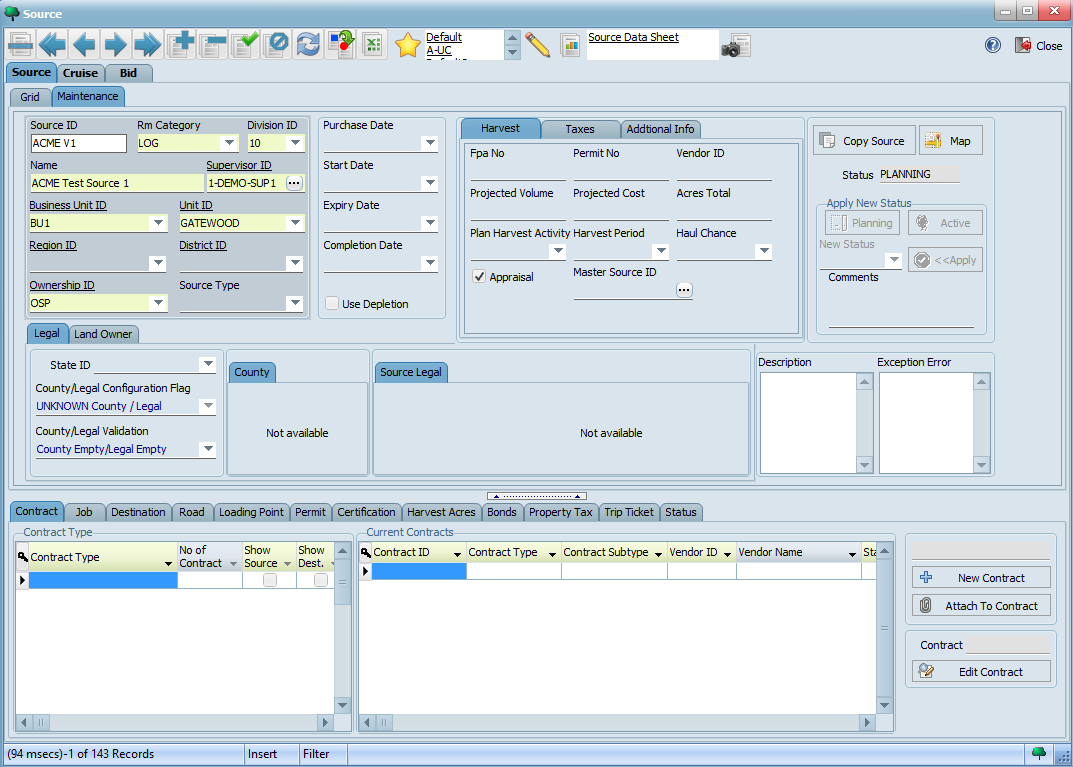Go to first record with double-left arrow

(x=52, y=44)
